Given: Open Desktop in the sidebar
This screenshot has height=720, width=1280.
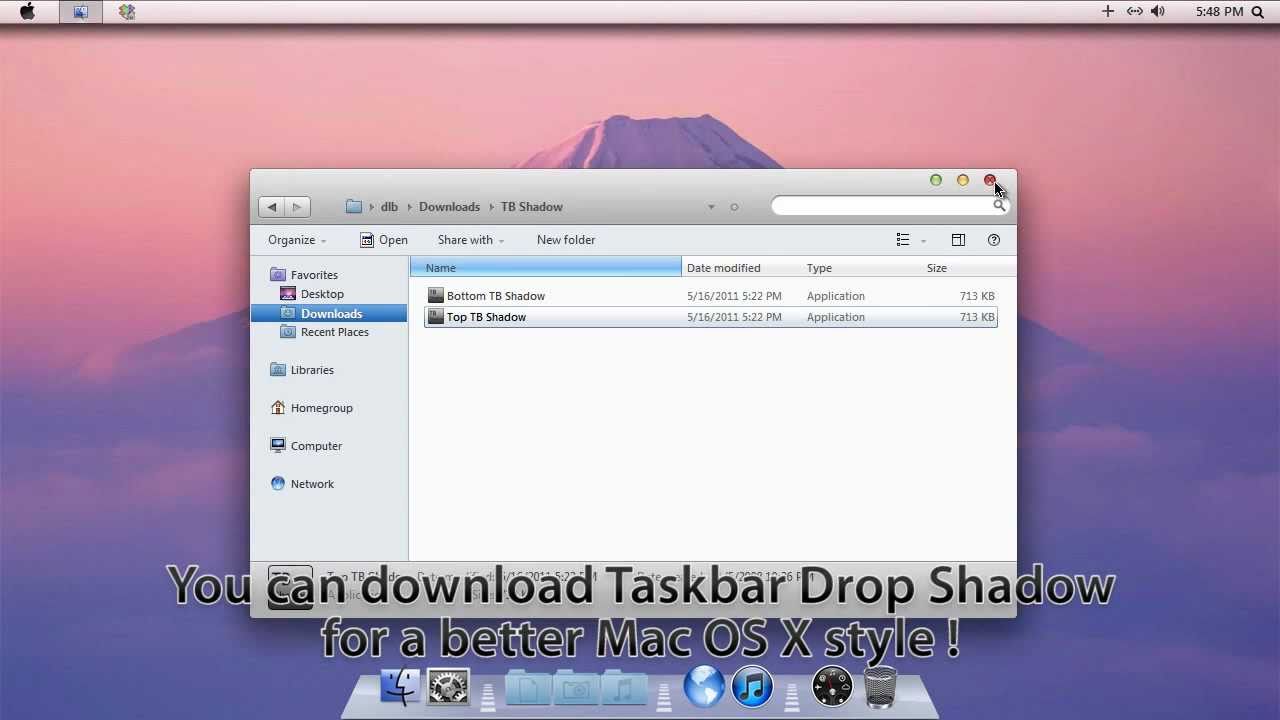Looking at the screenshot, I should point(322,294).
